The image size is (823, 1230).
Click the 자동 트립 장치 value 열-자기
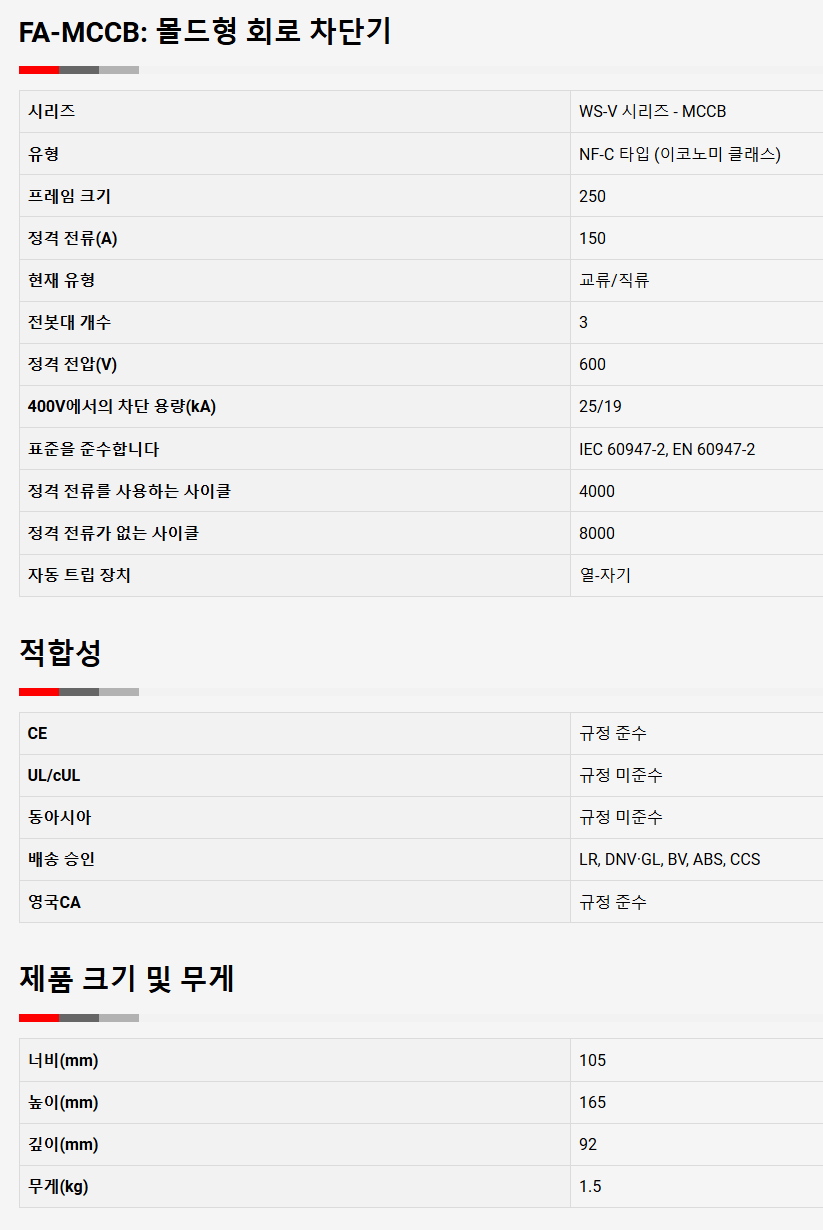coord(604,575)
